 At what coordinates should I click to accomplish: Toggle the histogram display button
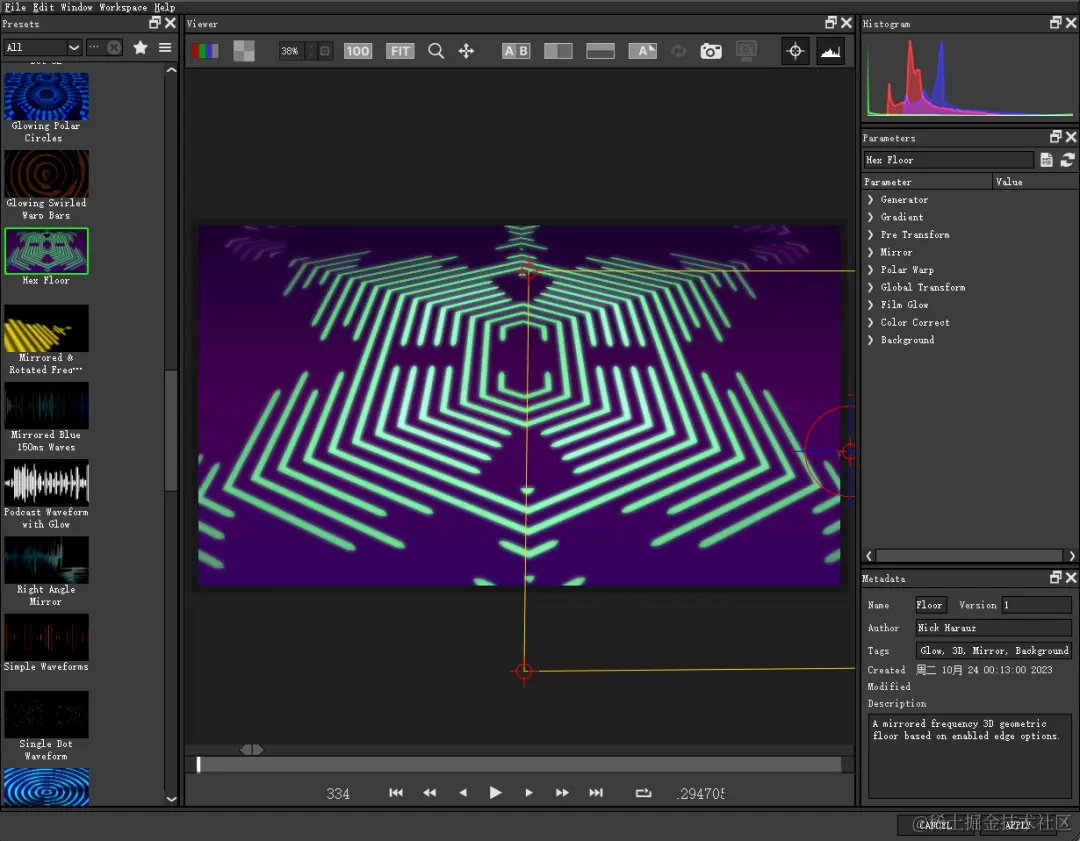(x=829, y=51)
